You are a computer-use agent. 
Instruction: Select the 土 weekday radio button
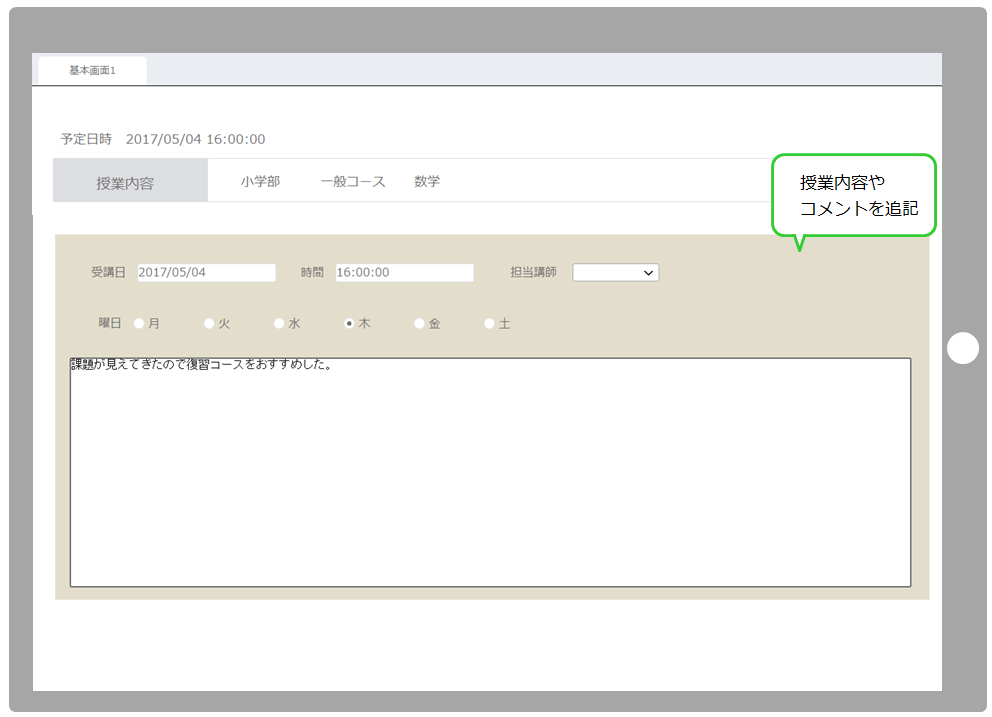click(x=489, y=323)
